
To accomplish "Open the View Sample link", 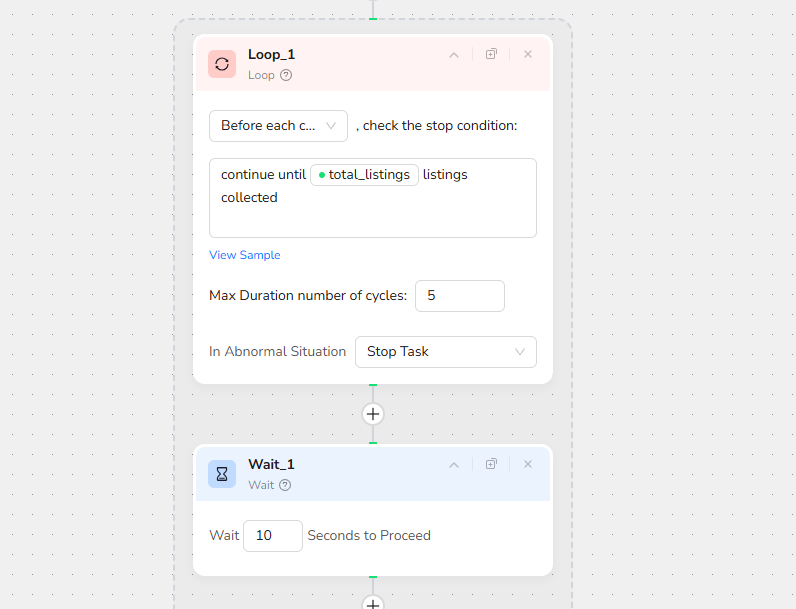I will pos(244,255).
